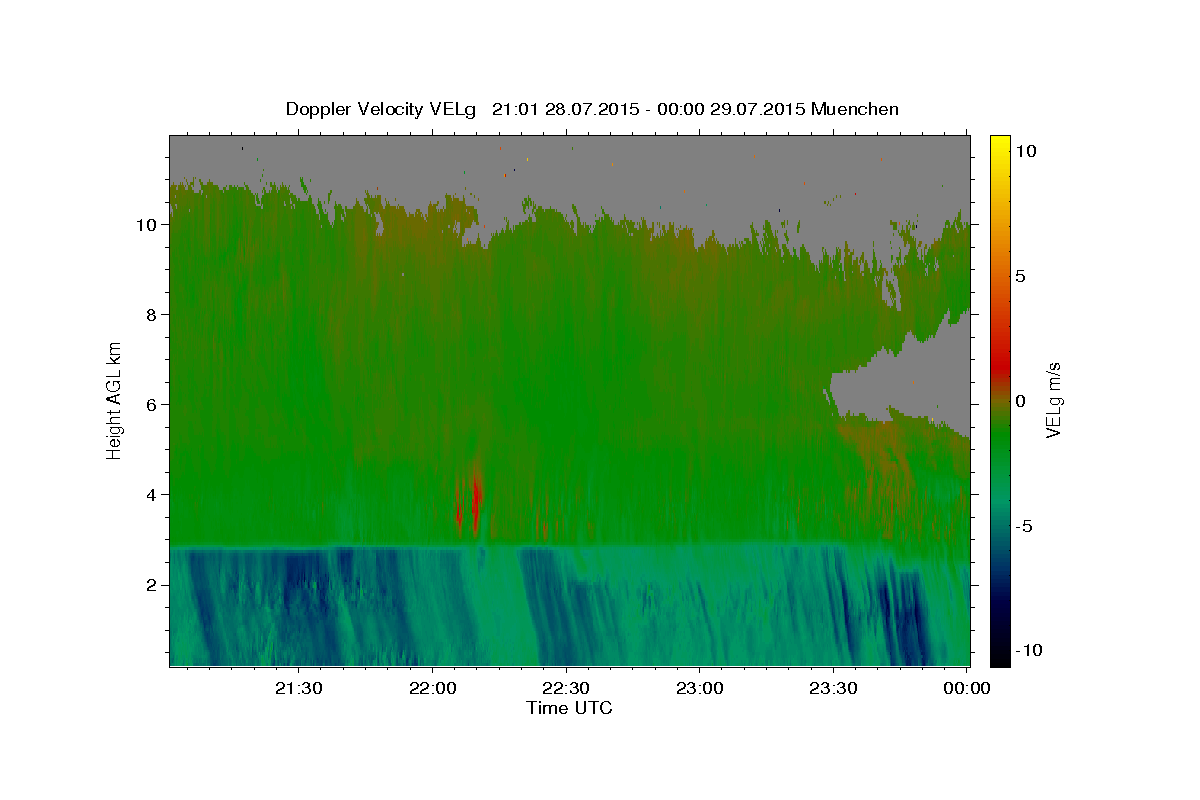Click the colorbar value 5 label

tap(1020, 276)
